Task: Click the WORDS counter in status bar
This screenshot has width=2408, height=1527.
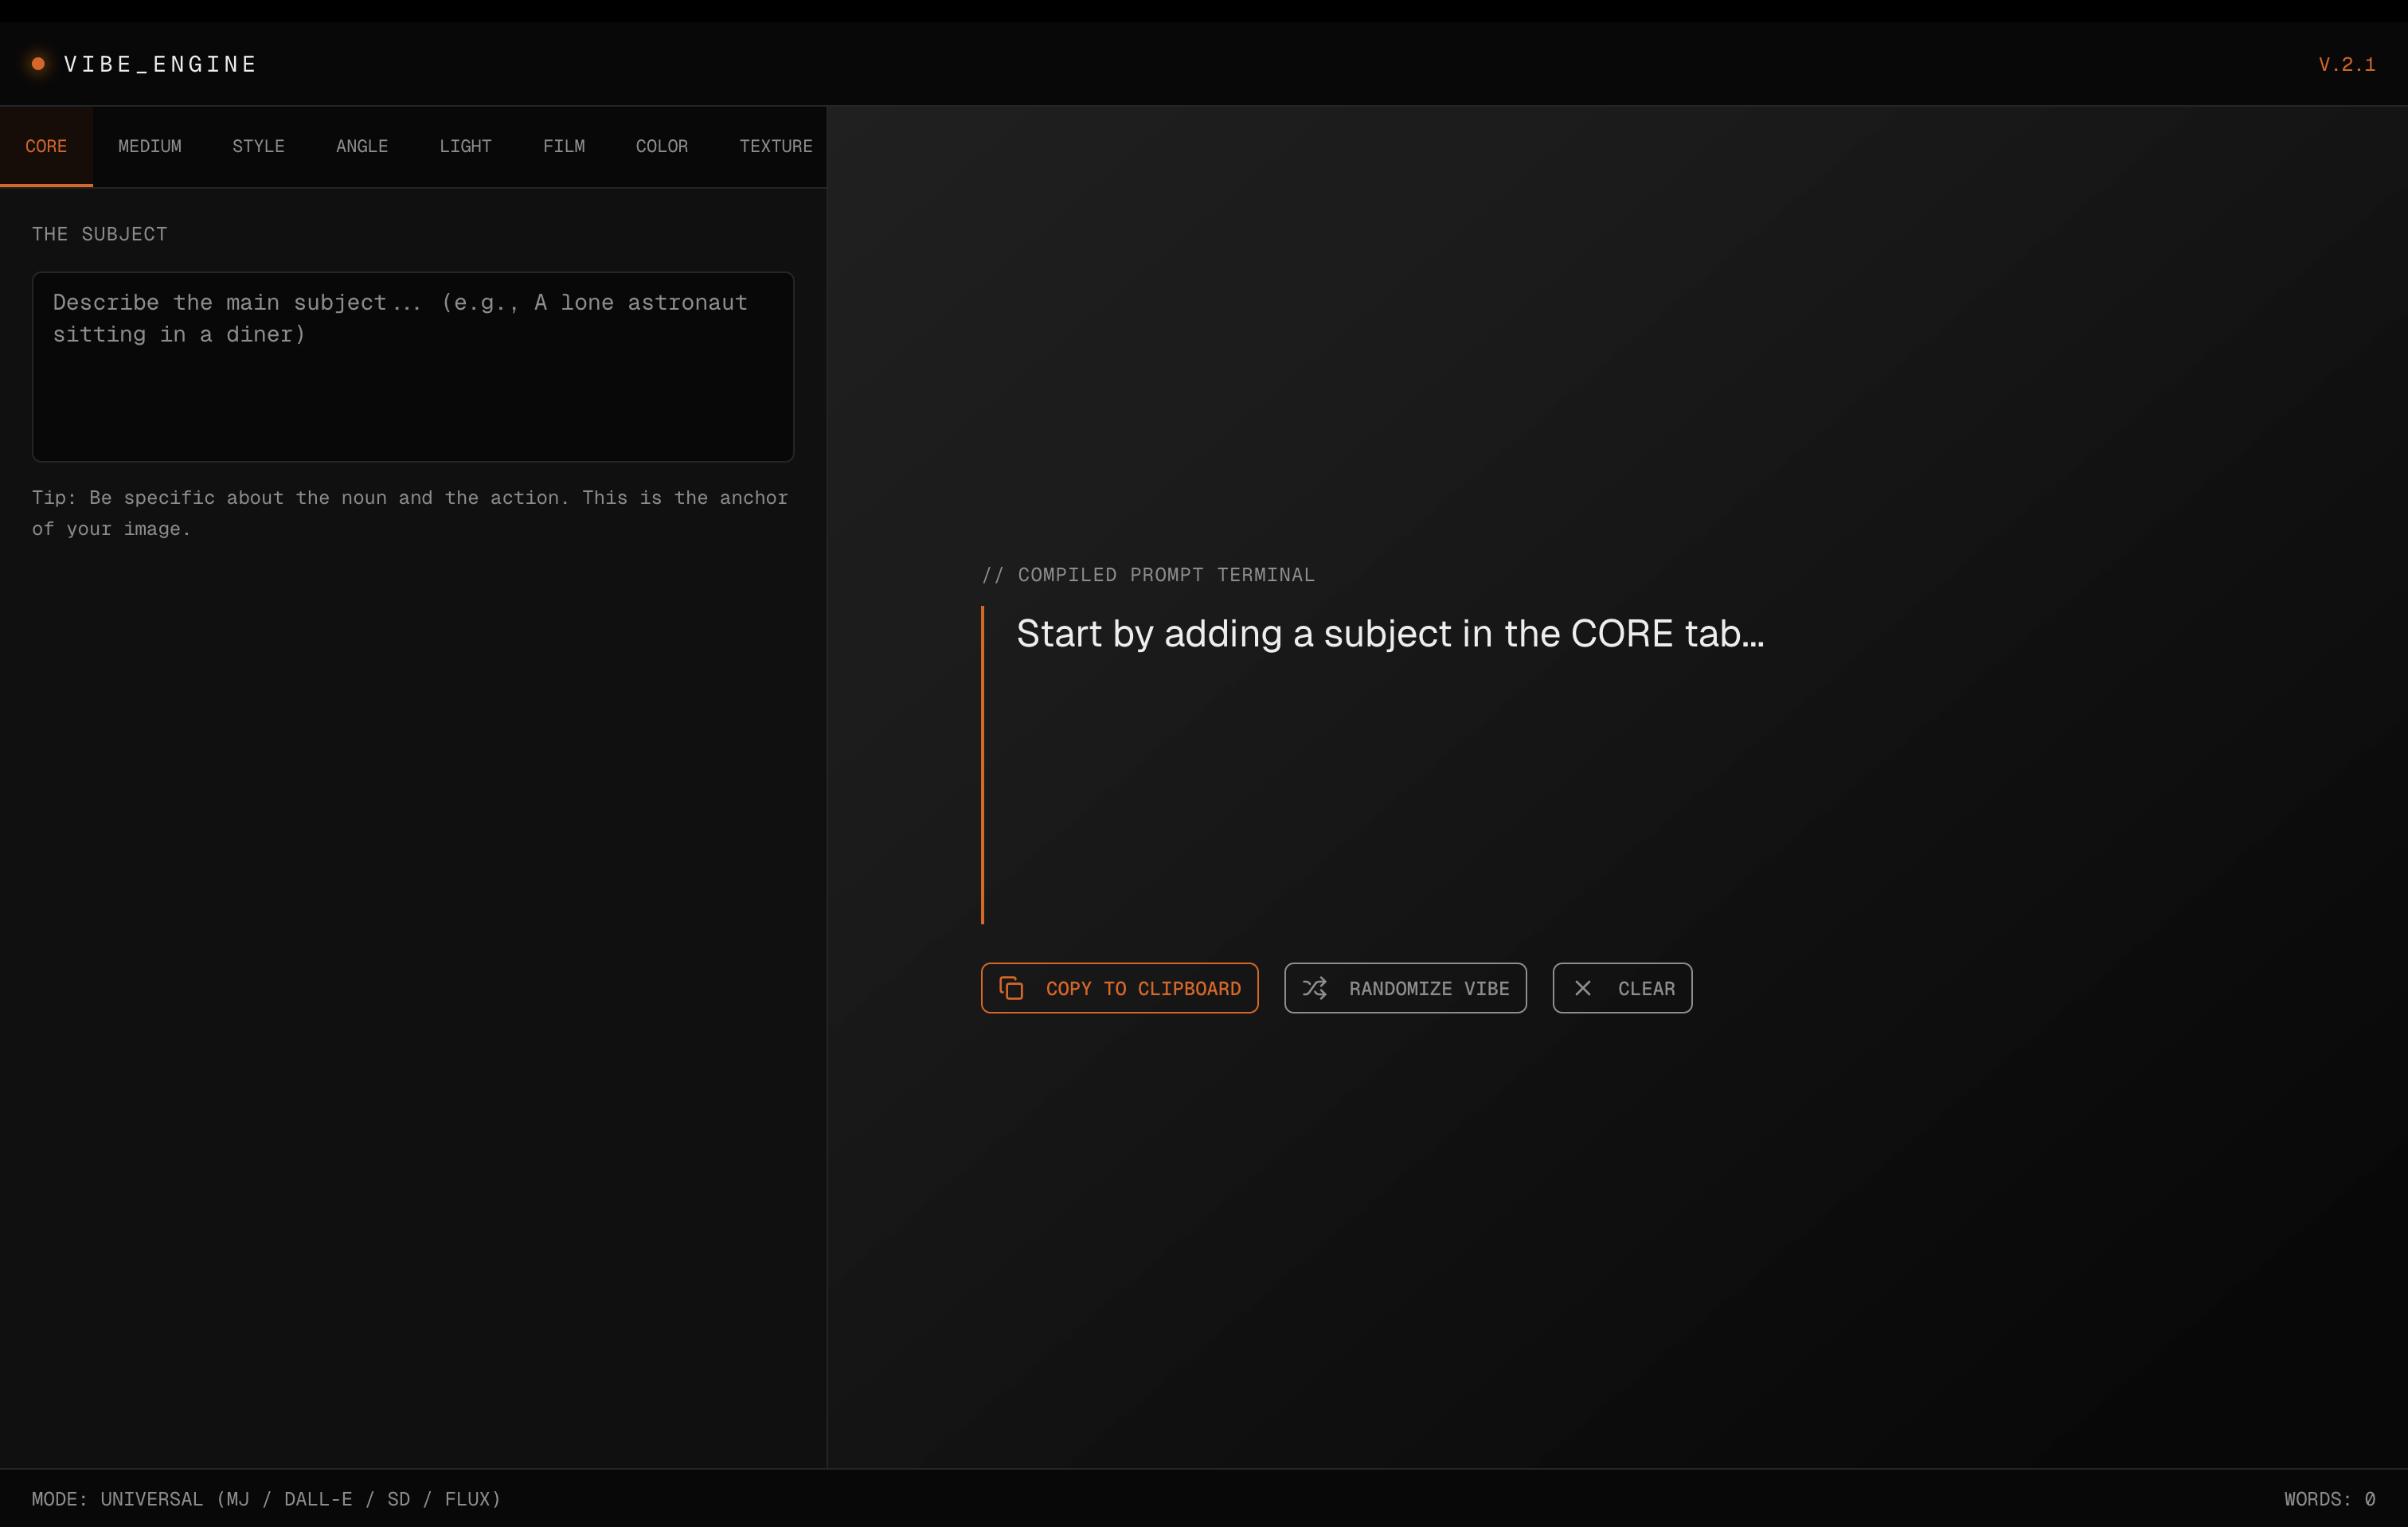Action: pyautogui.click(x=2328, y=1498)
